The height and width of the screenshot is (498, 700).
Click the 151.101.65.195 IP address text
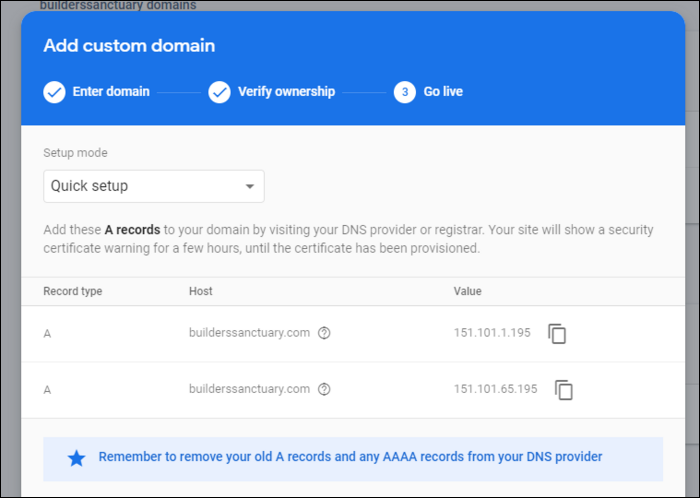pos(495,390)
